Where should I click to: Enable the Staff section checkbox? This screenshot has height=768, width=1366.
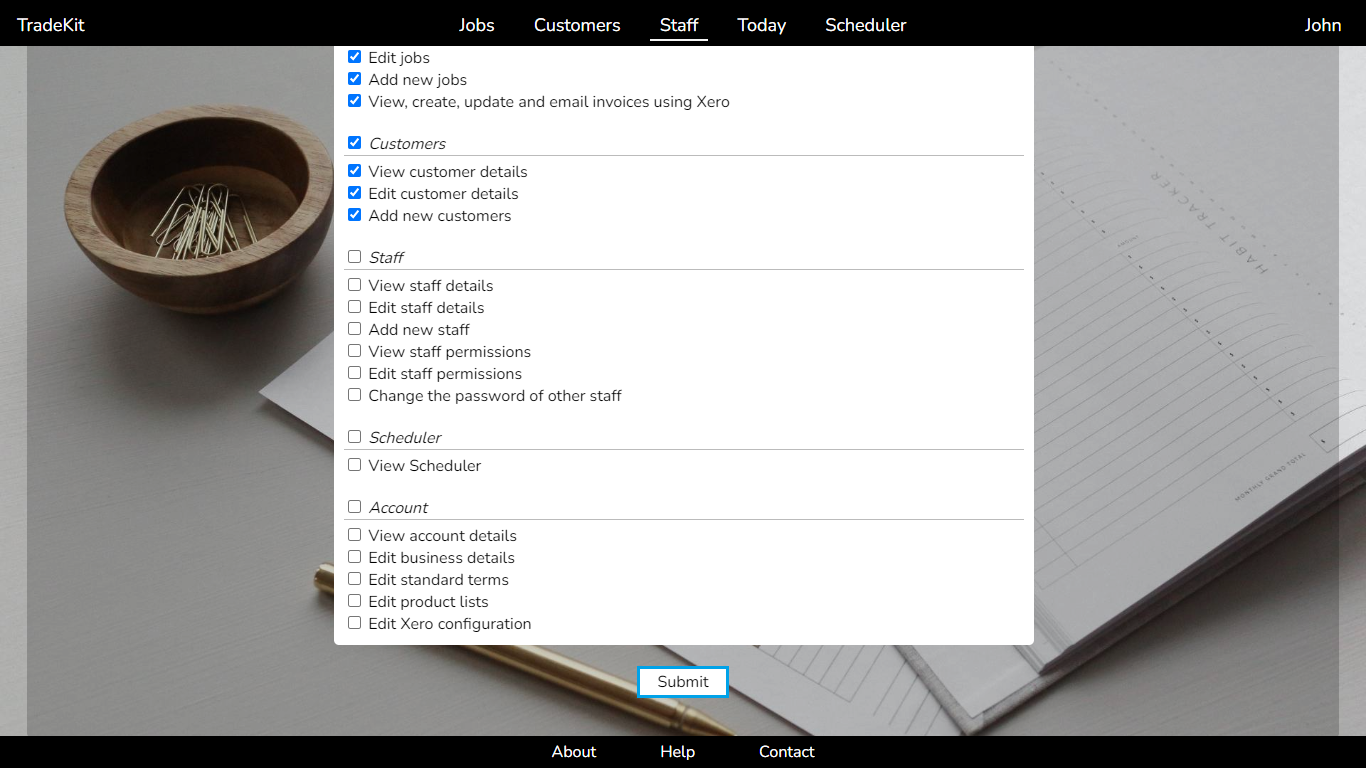(354, 257)
